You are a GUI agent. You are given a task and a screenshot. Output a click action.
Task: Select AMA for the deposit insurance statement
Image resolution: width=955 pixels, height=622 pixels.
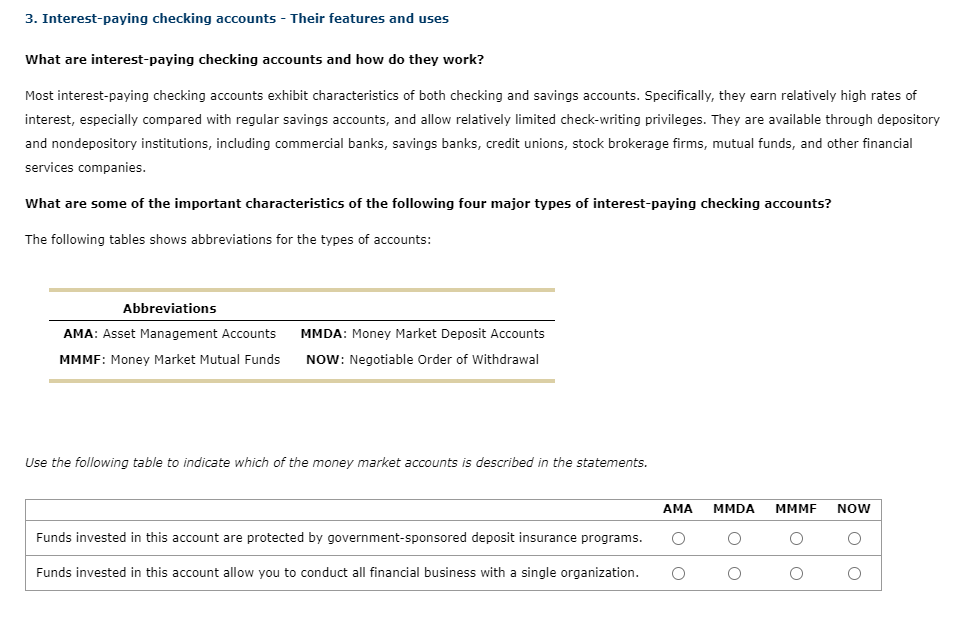pos(679,540)
